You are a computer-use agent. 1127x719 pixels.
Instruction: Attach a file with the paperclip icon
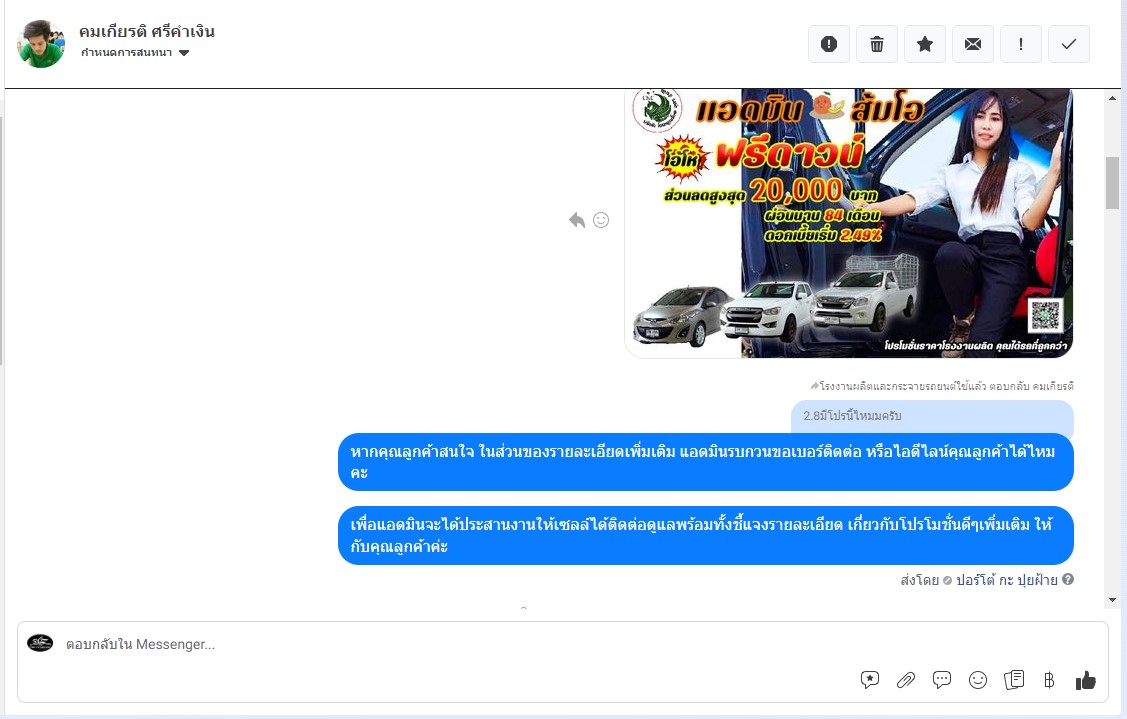tap(906, 680)
